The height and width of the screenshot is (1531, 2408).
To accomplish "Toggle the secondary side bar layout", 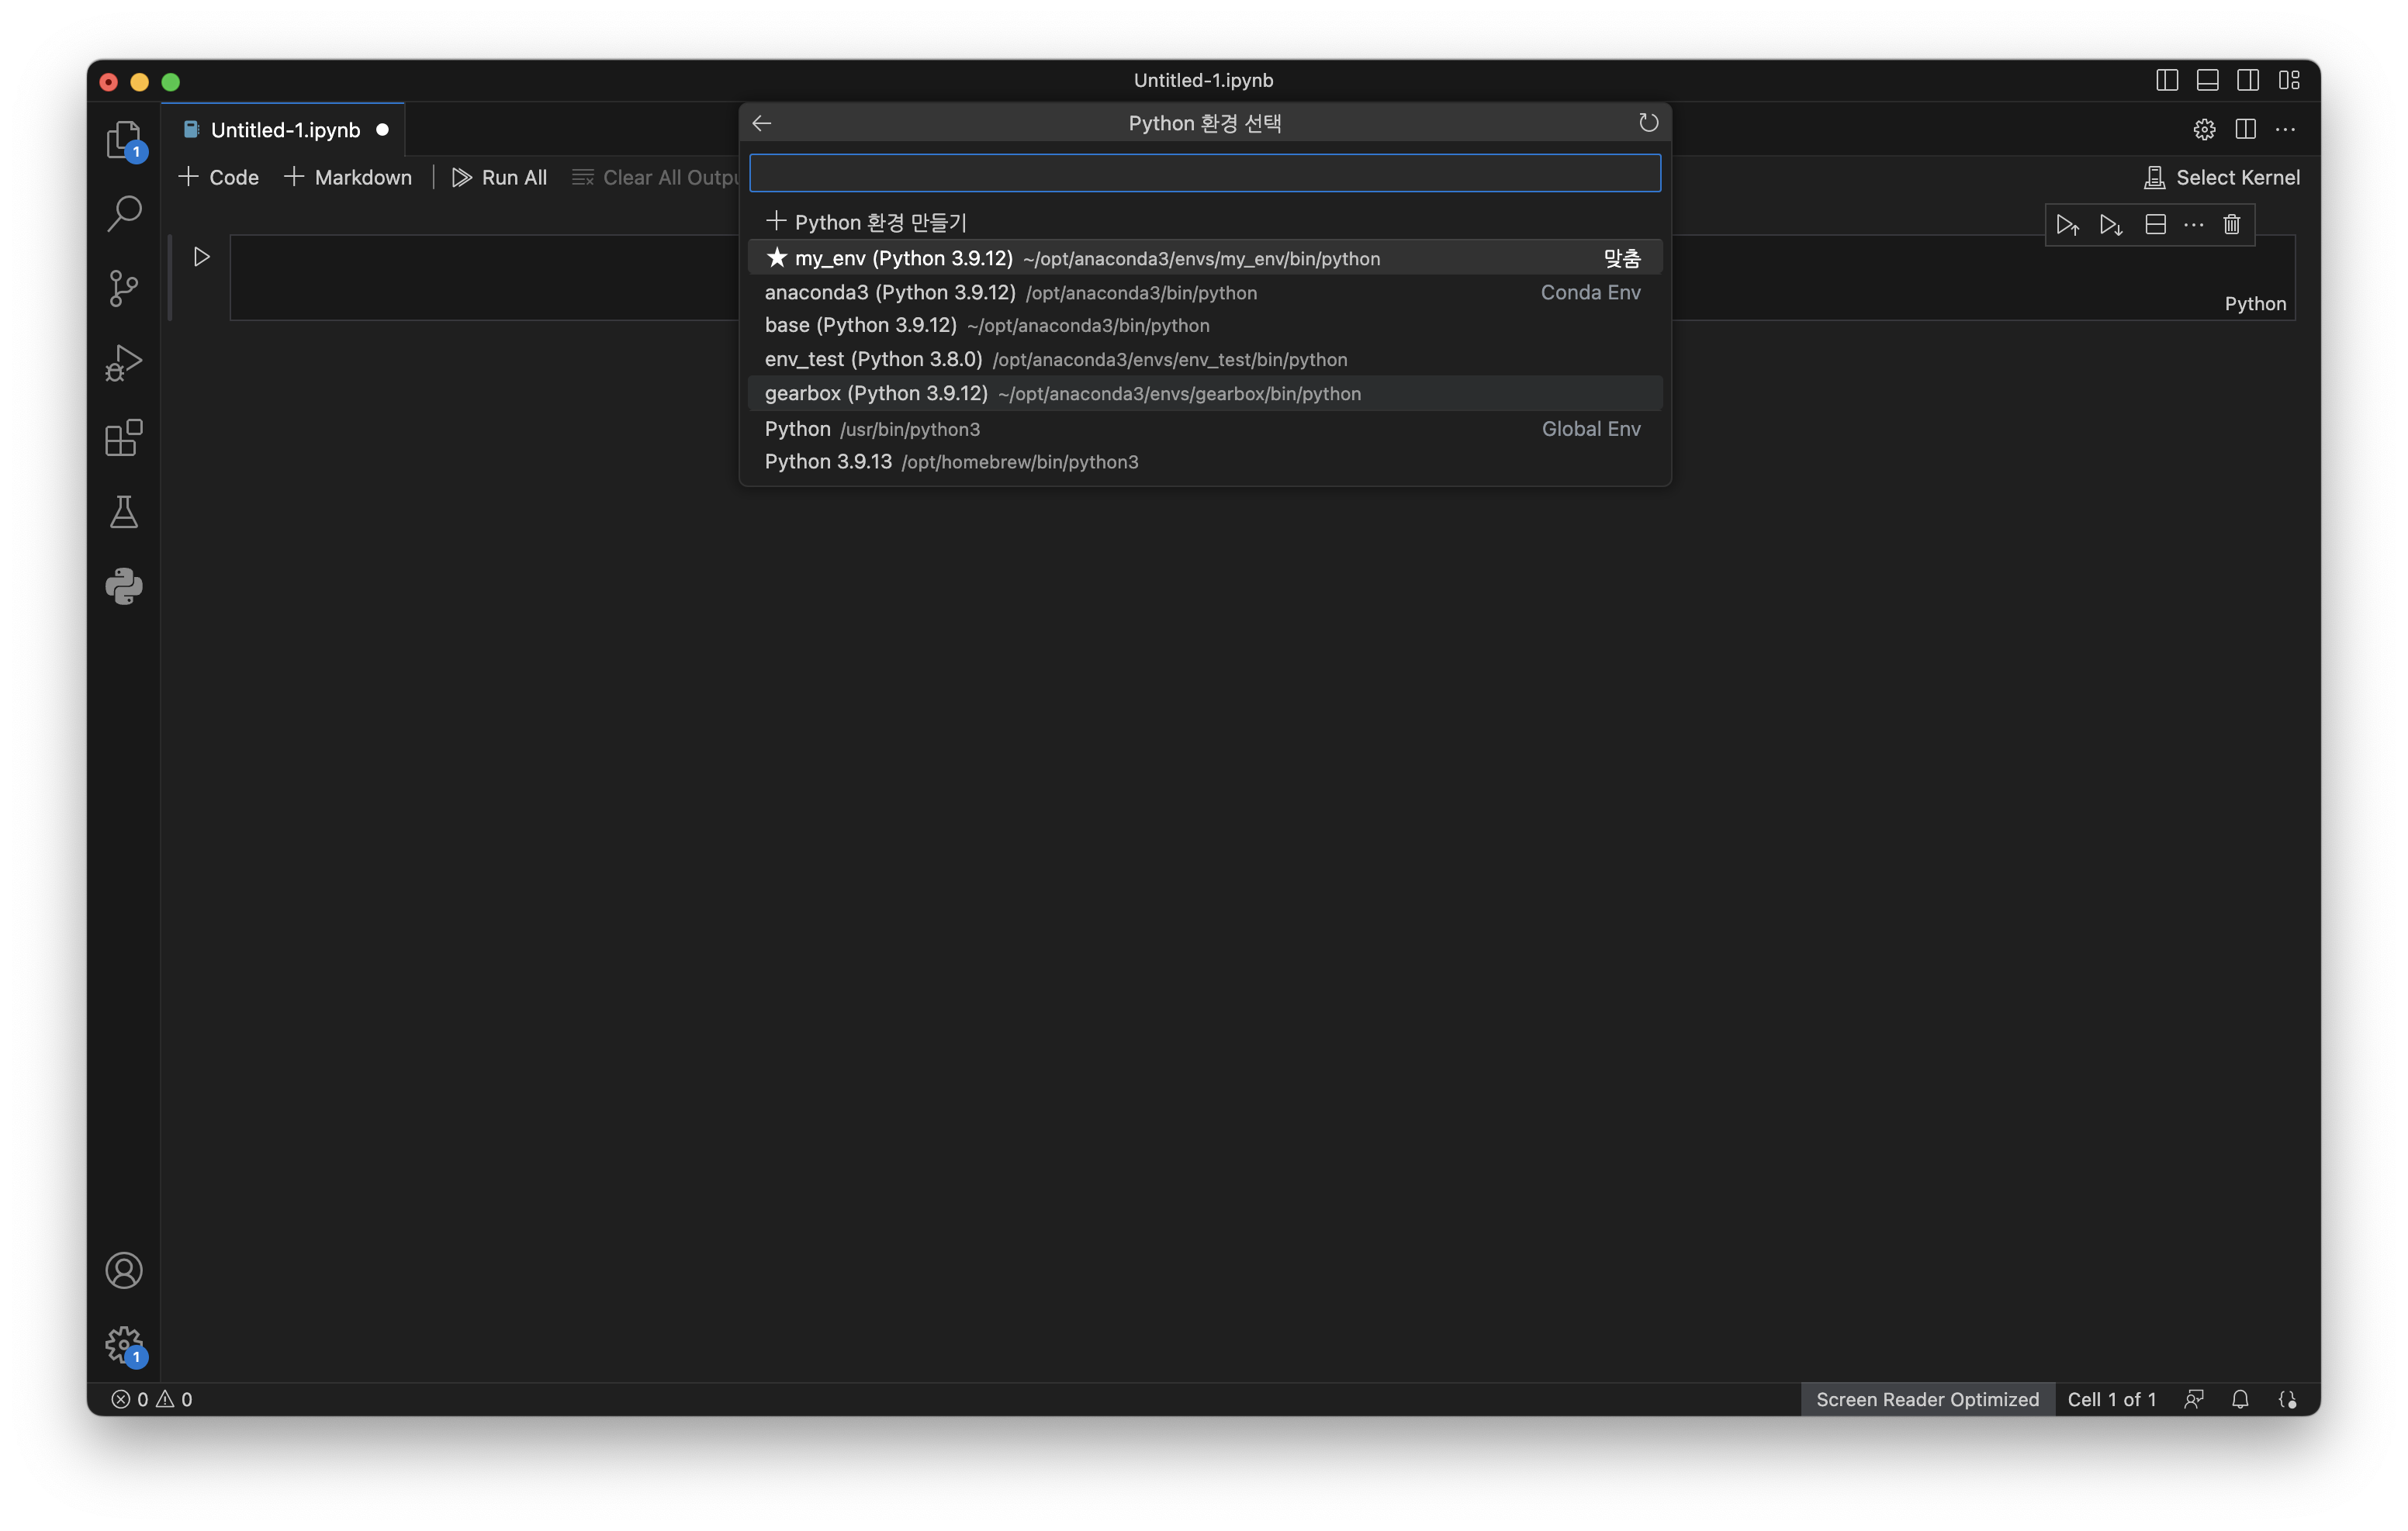I will coord(2247,80).
